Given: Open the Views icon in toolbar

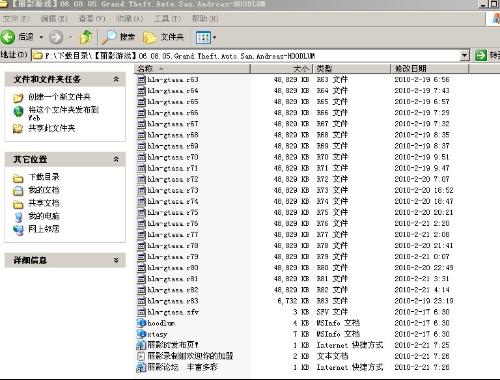Looking at the screenshot, I should (x=203, y=37).
